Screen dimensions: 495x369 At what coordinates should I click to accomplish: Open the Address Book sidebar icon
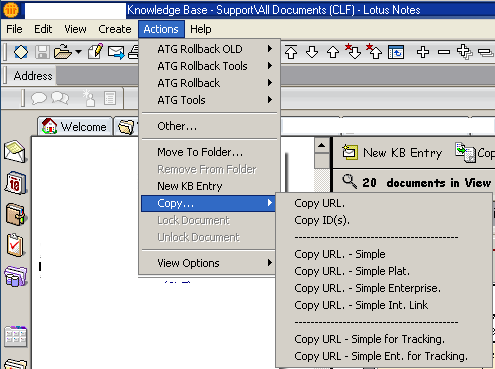(x=16, y=214)
